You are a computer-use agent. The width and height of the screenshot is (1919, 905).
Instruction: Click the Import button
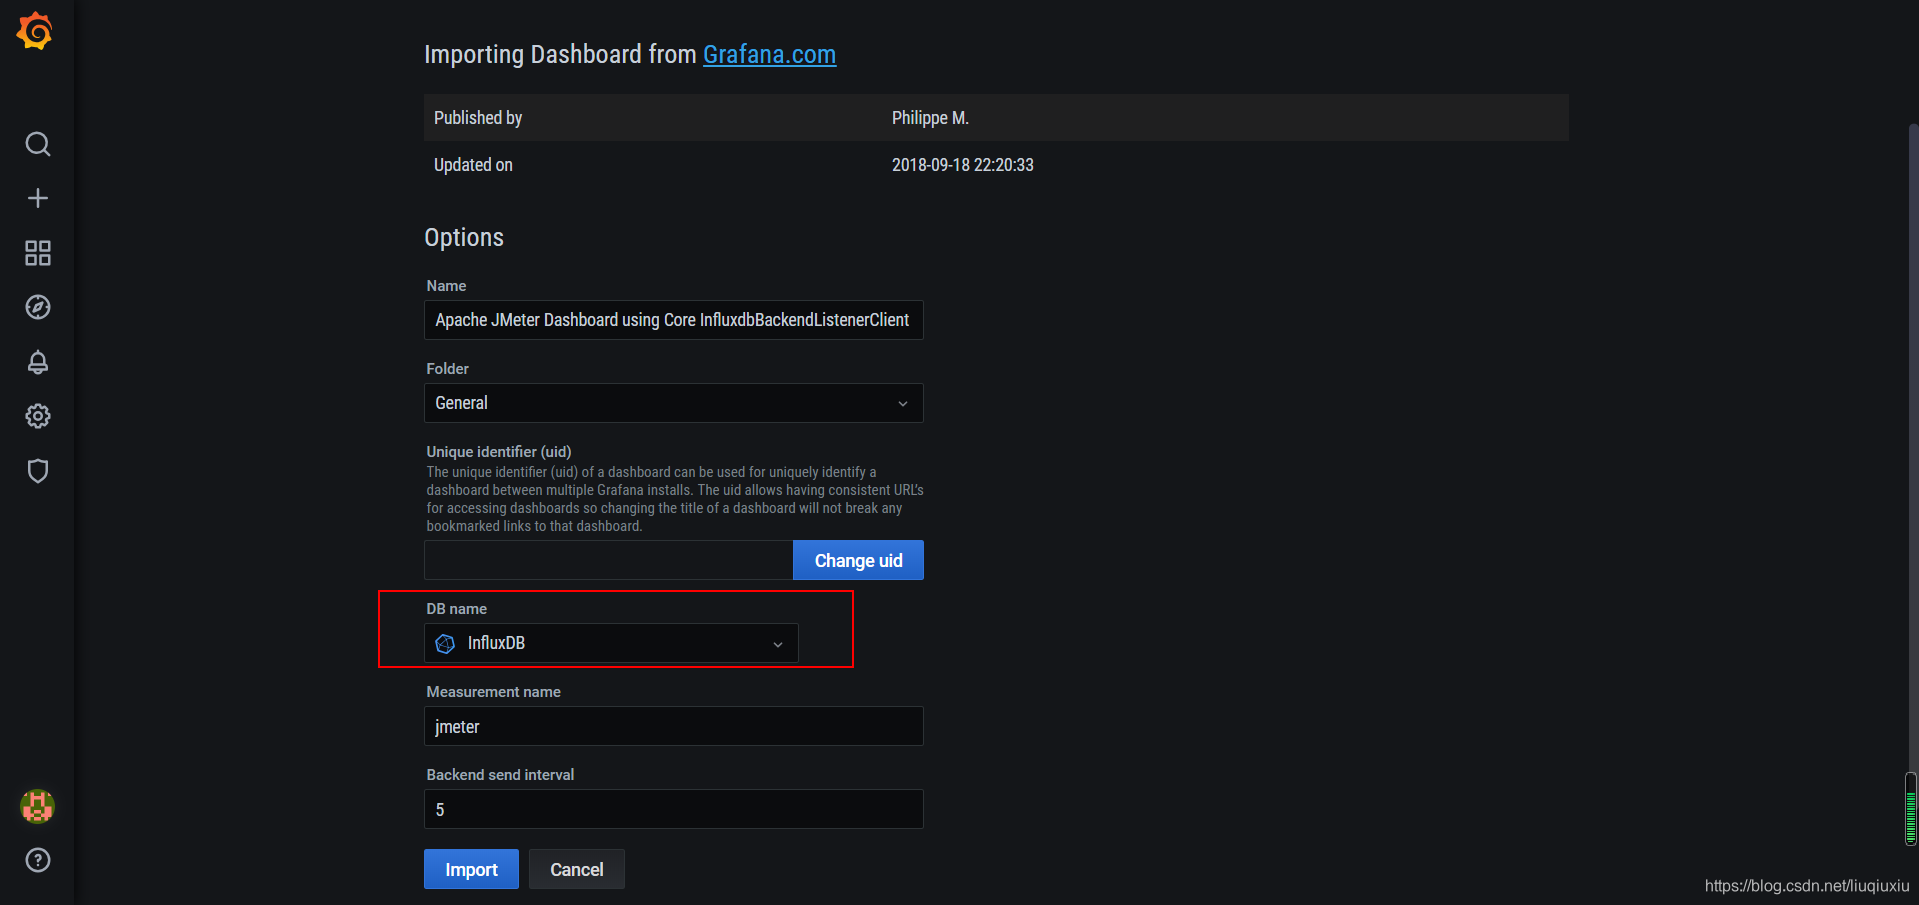click(471, 869)
